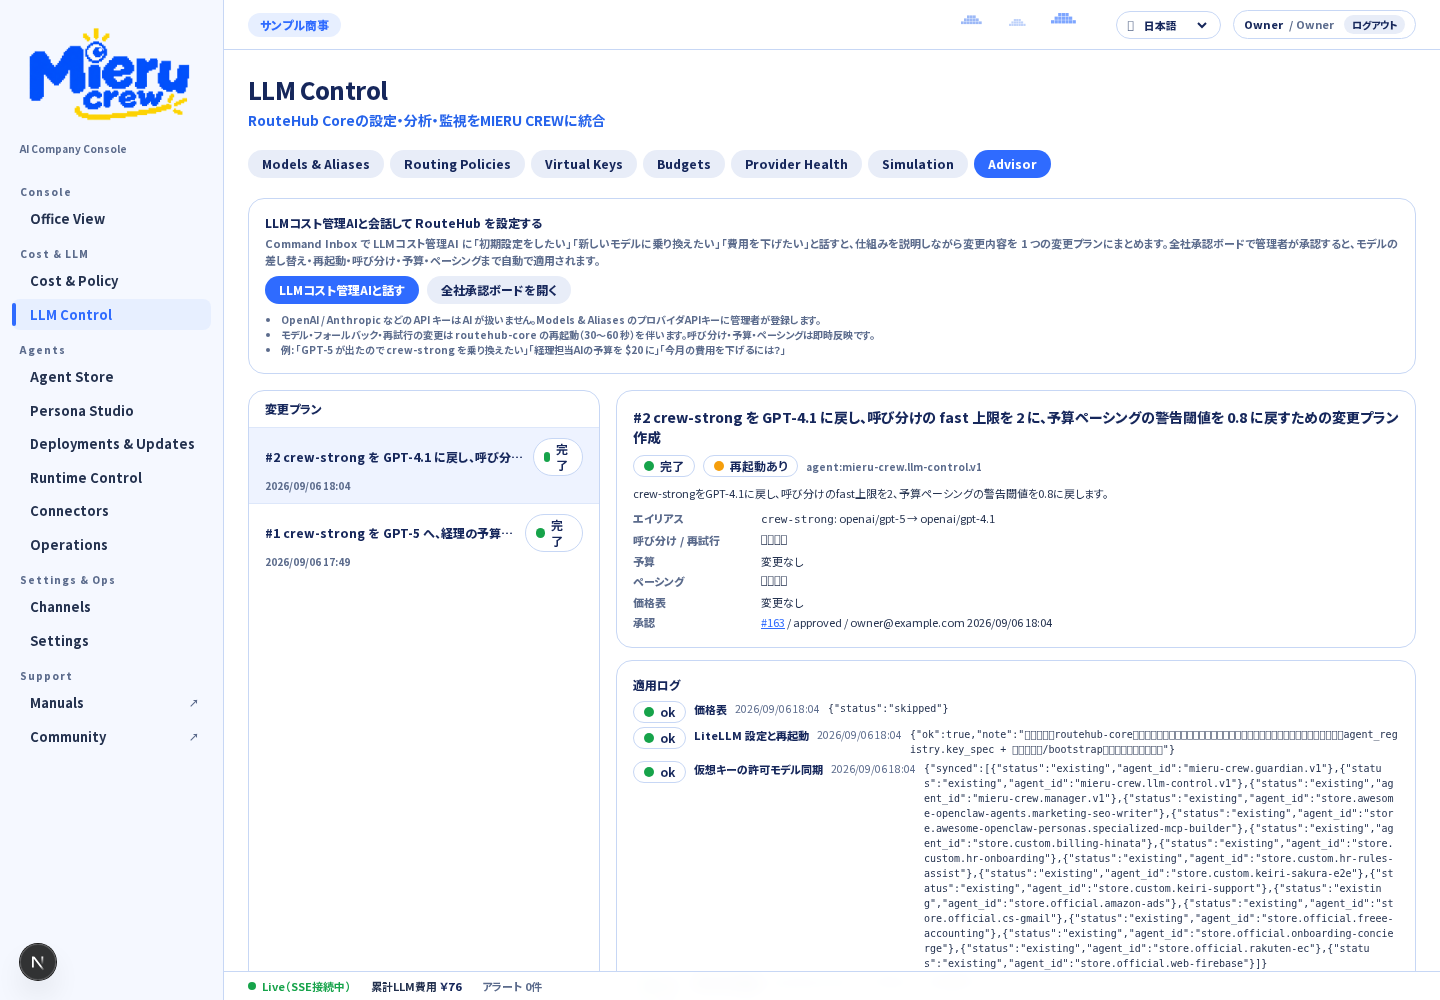The image size is (1440, 1000).
Task: Click the Mieru crew logo
Action: [x=110, y=74]
